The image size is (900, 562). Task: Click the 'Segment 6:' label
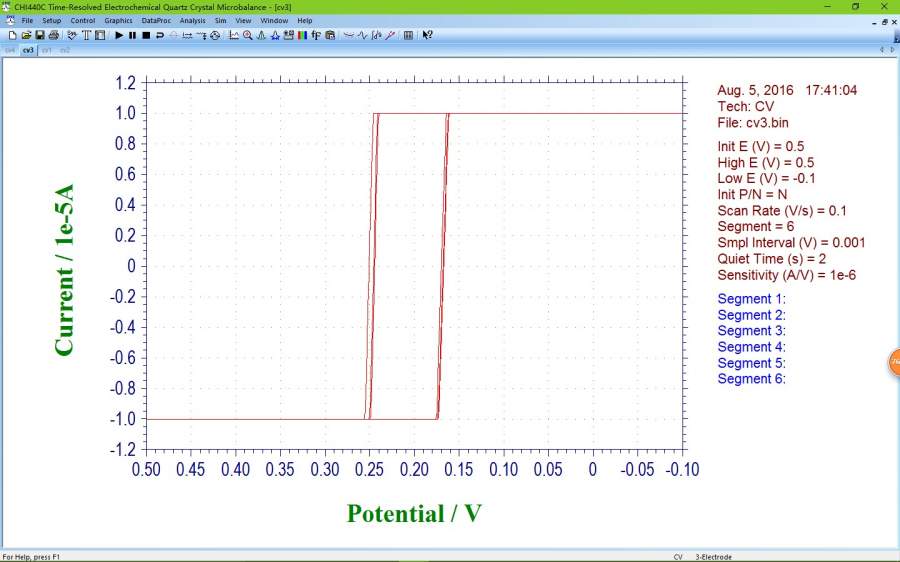click(751, 379)
